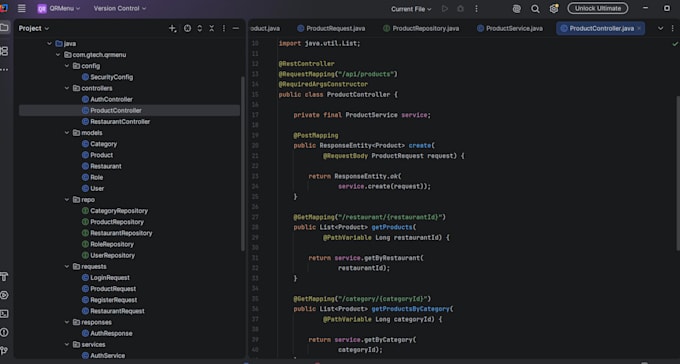Open more run actions vertical dots
Image resolution: width=680 pixels, height=364 pixels.
[x=476, y=9]
